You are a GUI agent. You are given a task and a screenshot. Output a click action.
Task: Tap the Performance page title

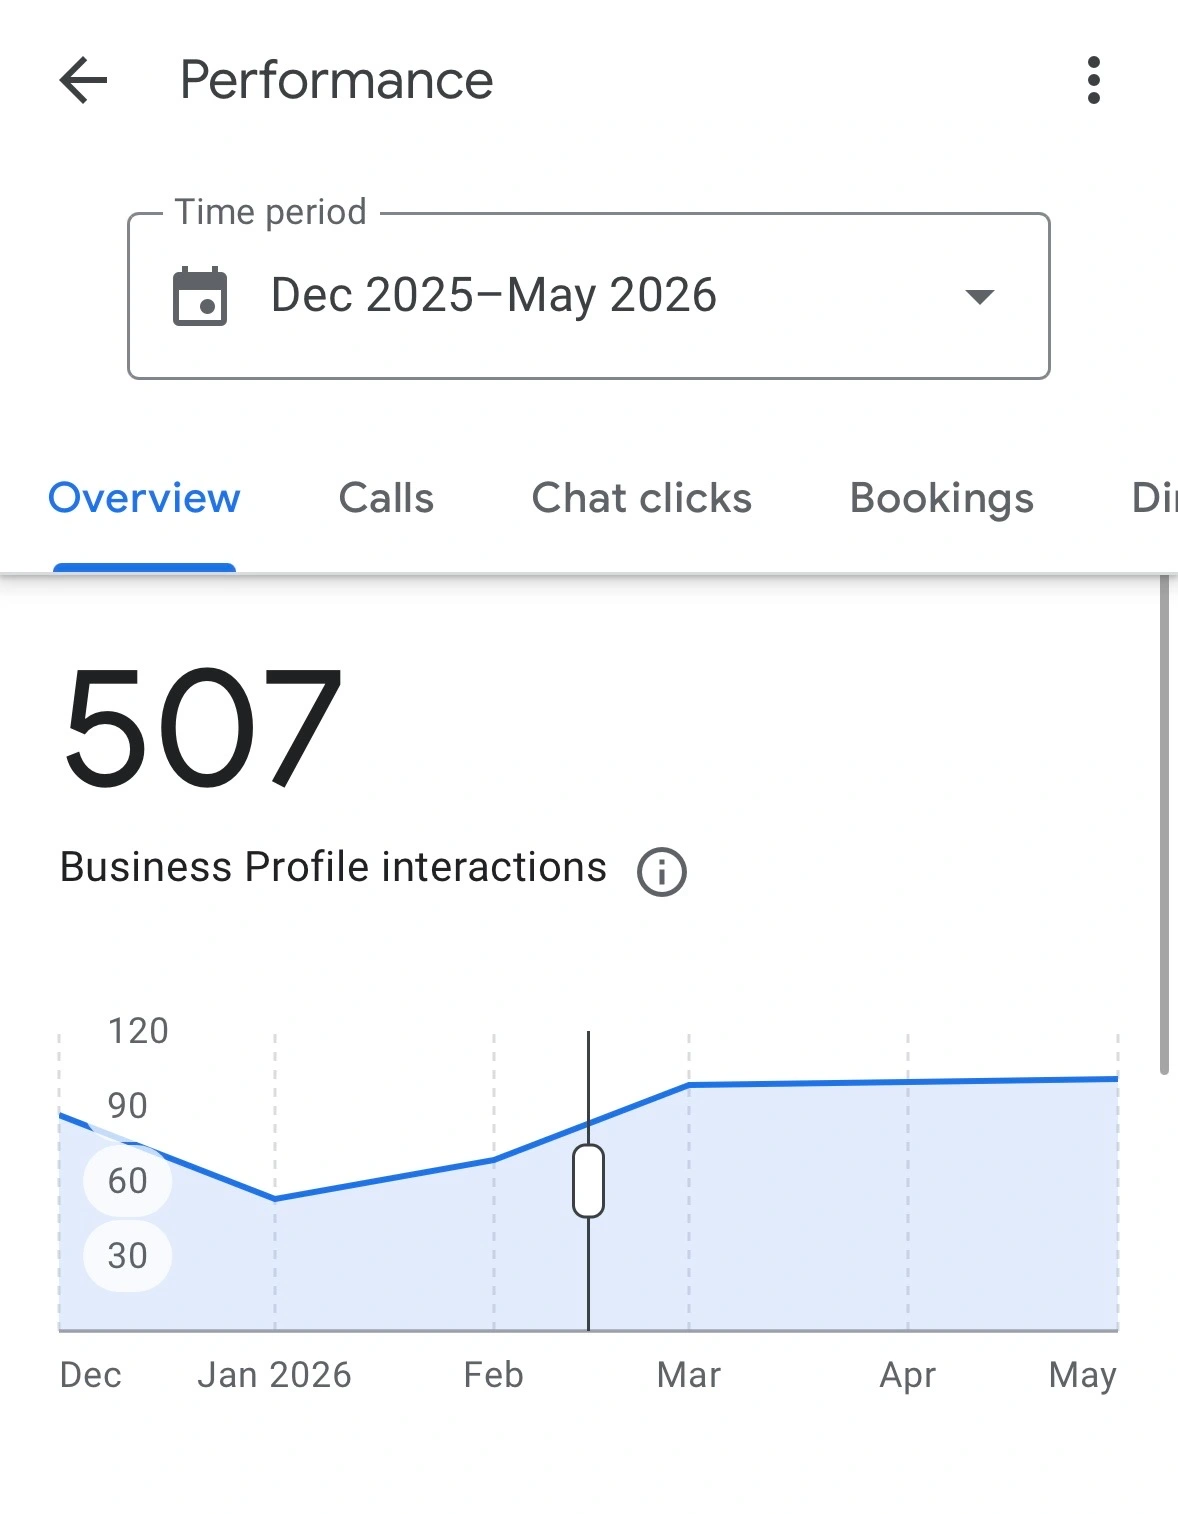click(336, 80)
